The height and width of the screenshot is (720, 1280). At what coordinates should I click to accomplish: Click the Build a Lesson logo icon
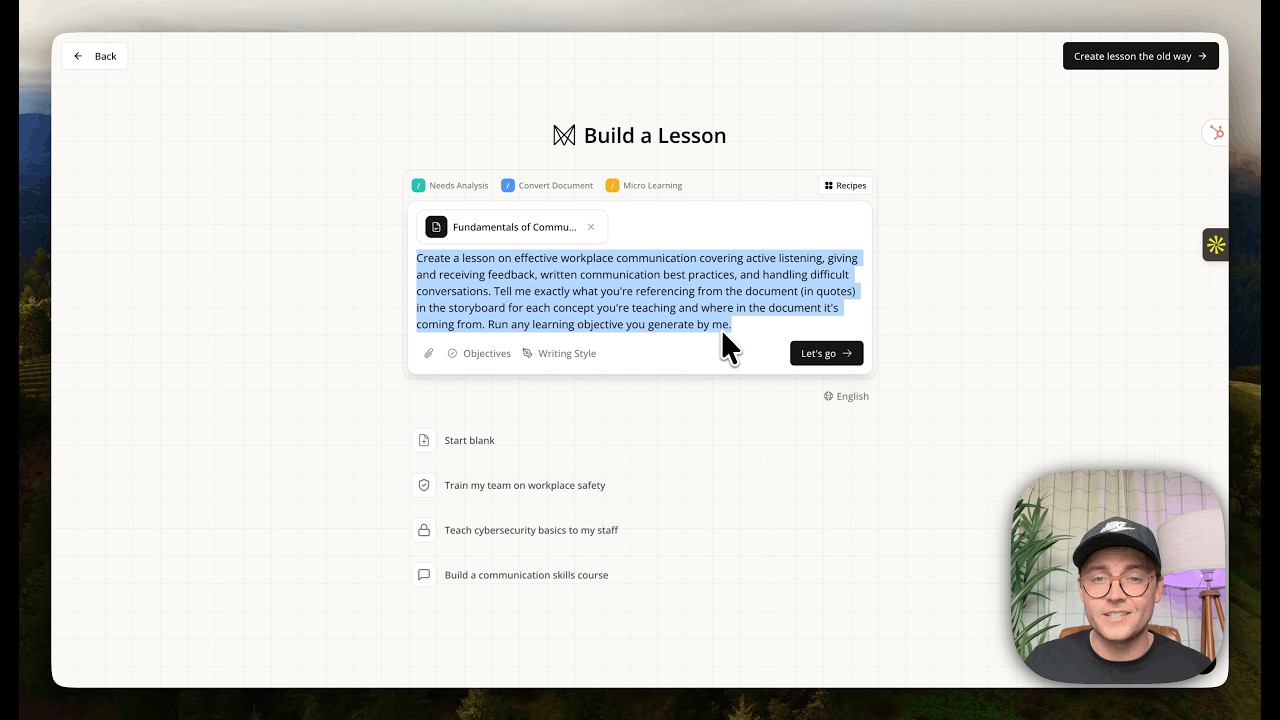click(564, 136)
